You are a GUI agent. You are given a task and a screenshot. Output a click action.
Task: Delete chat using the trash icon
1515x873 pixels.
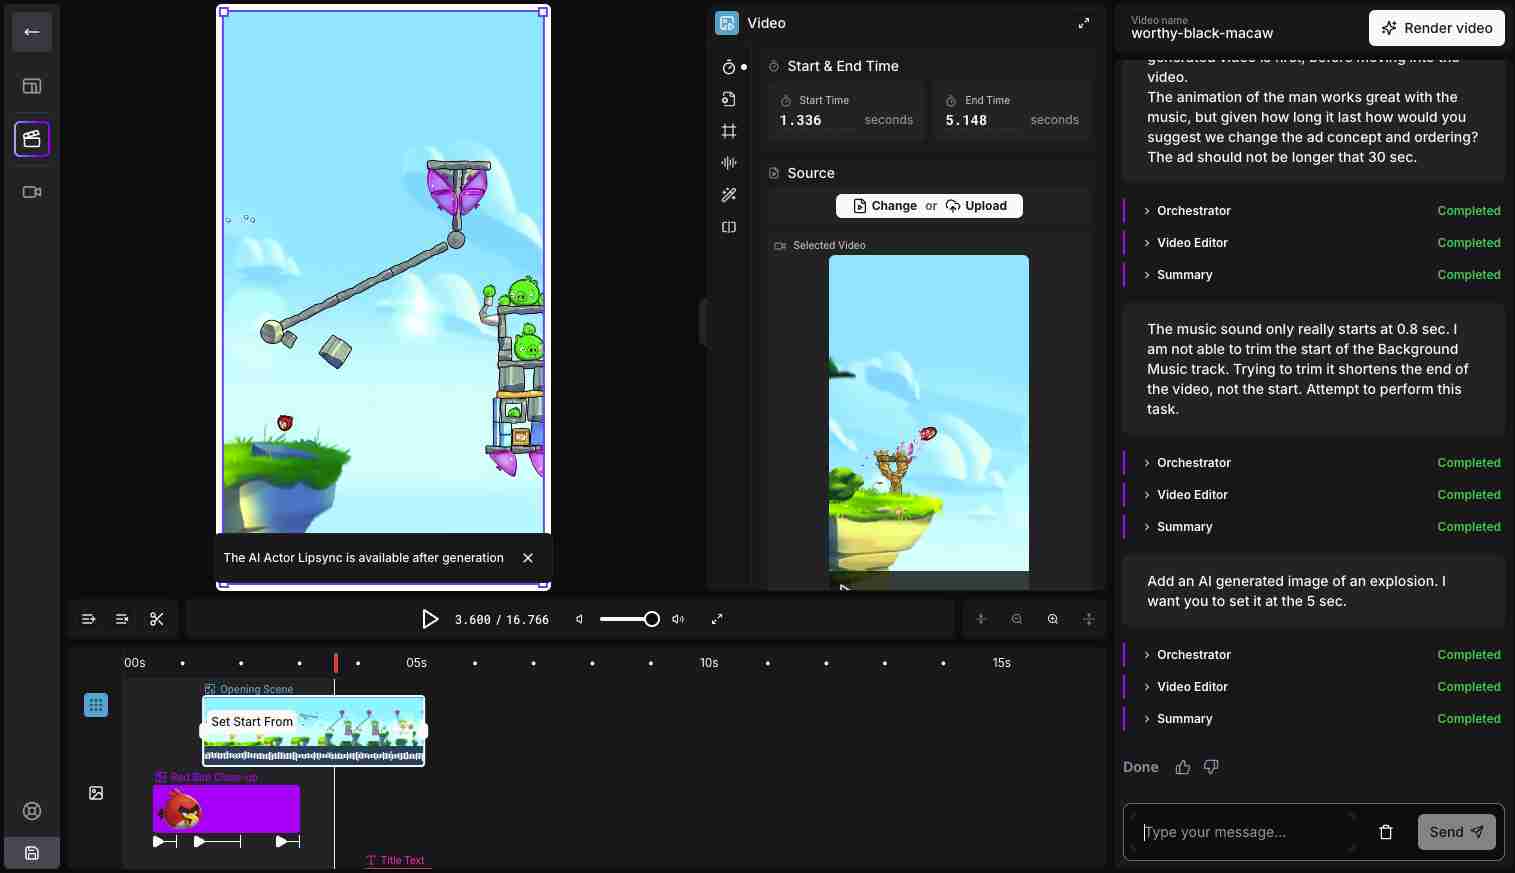pyautogui.click(x=1386, y=832)
